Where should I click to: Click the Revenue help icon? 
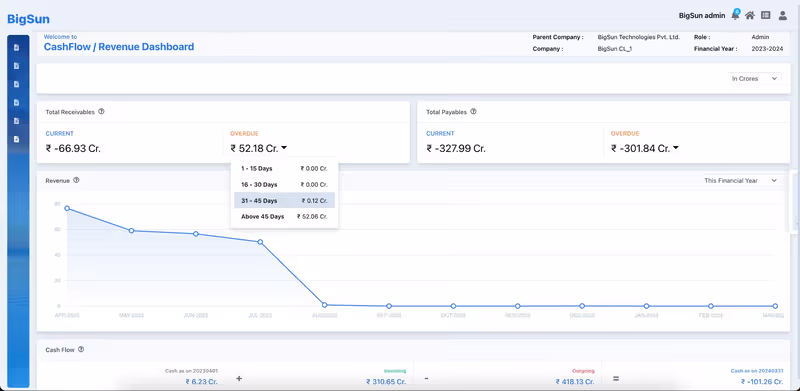(77, 180)
